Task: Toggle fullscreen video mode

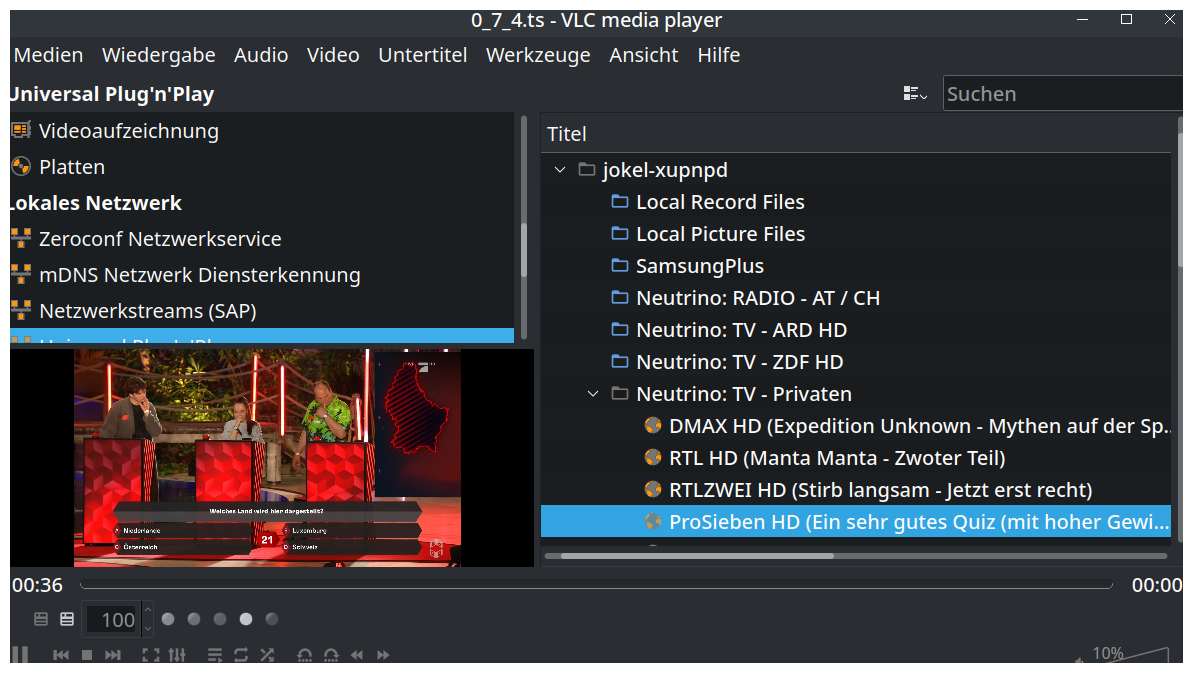Action: click(151, 655)
